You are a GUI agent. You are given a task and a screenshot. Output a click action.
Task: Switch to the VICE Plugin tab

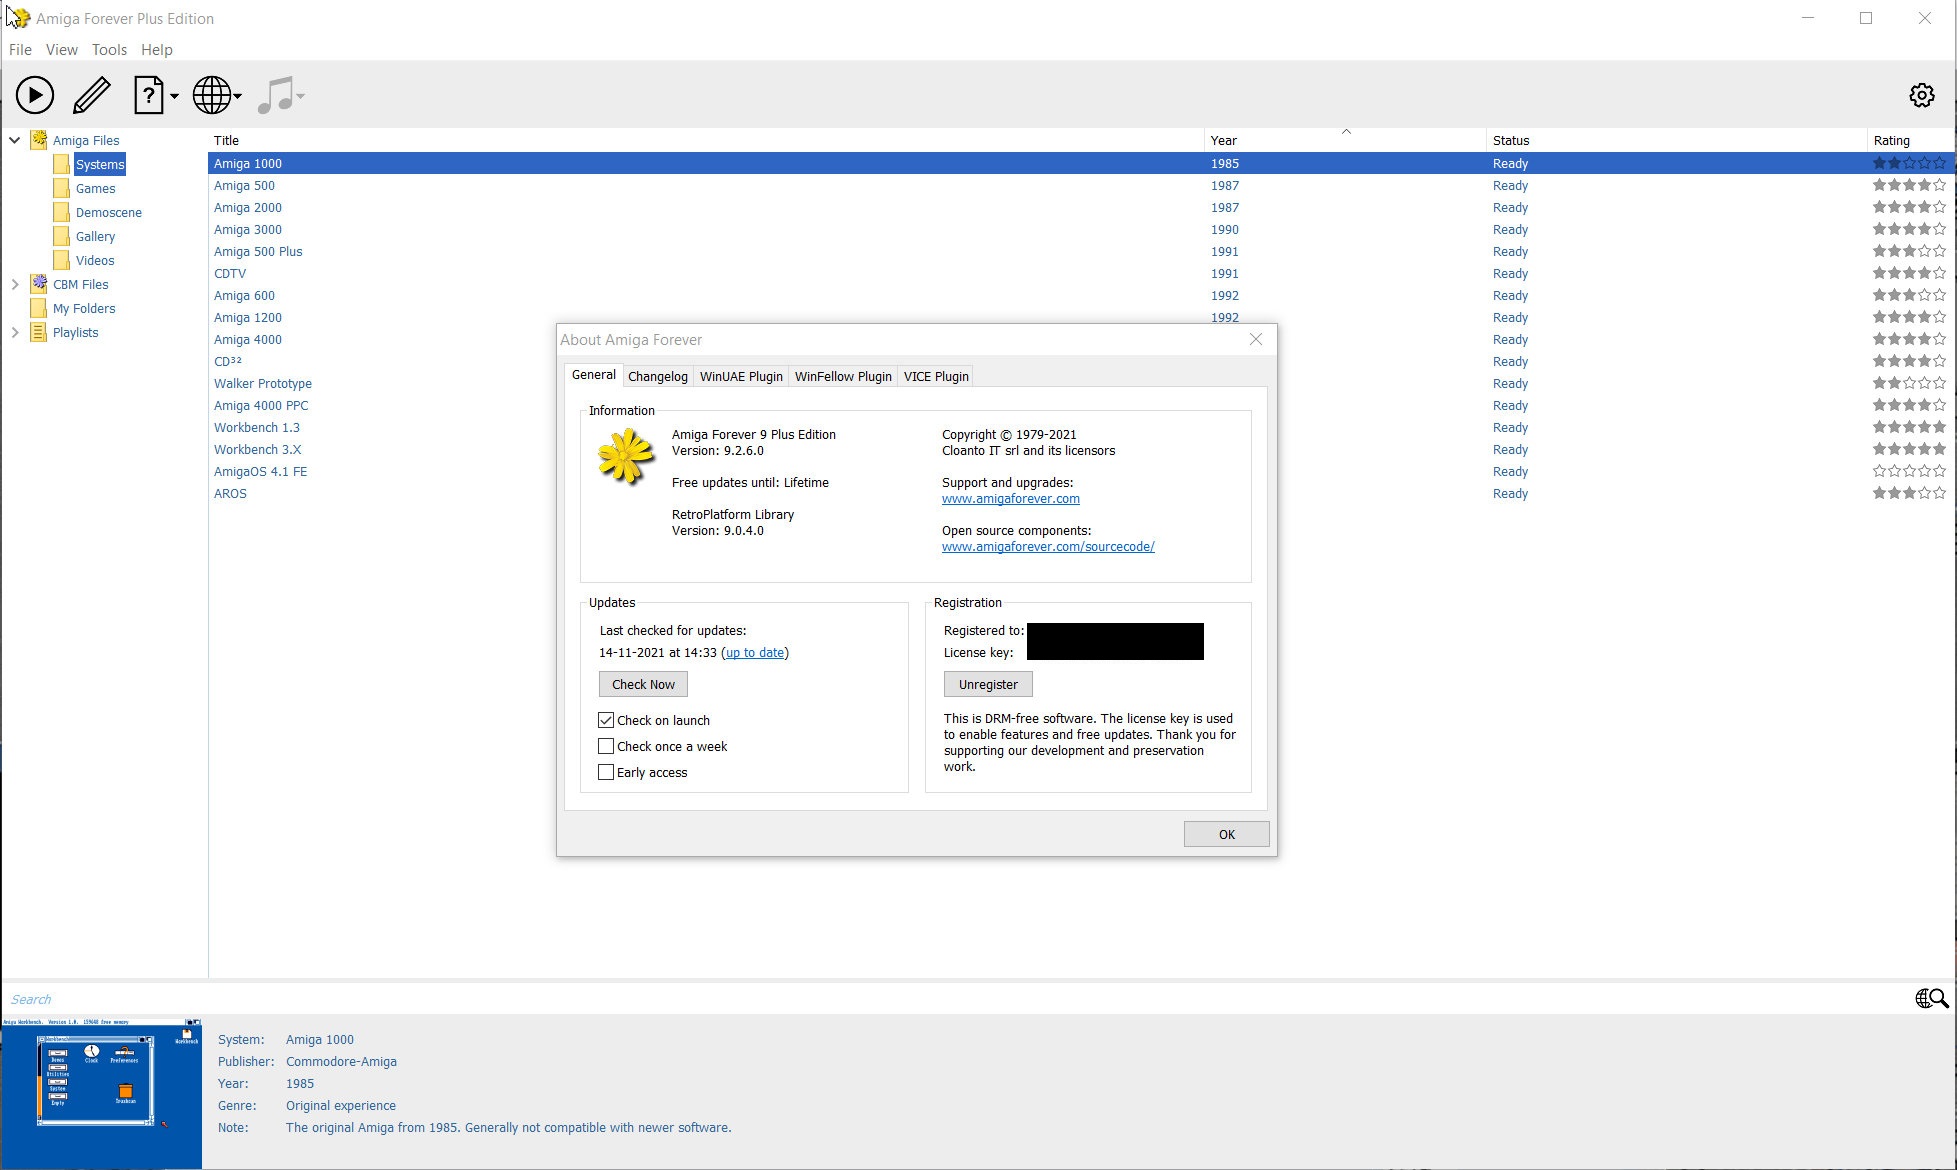pyautogui.click(x=936, y=376)
